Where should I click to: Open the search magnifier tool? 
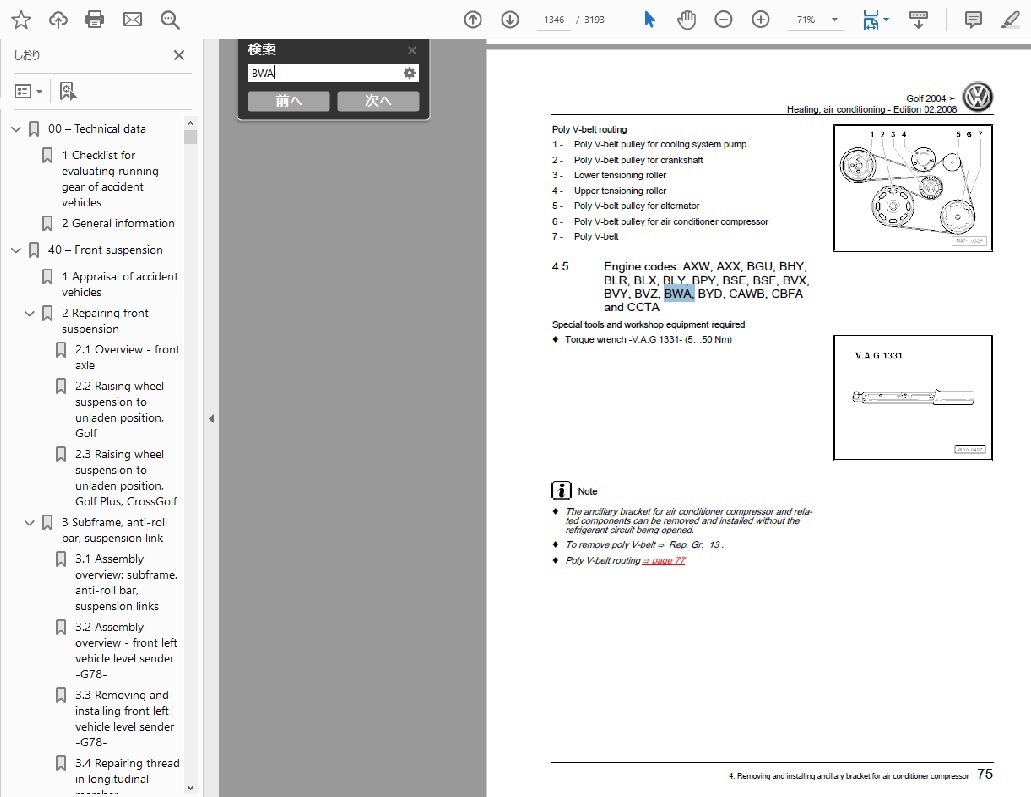tap(170, 20)
